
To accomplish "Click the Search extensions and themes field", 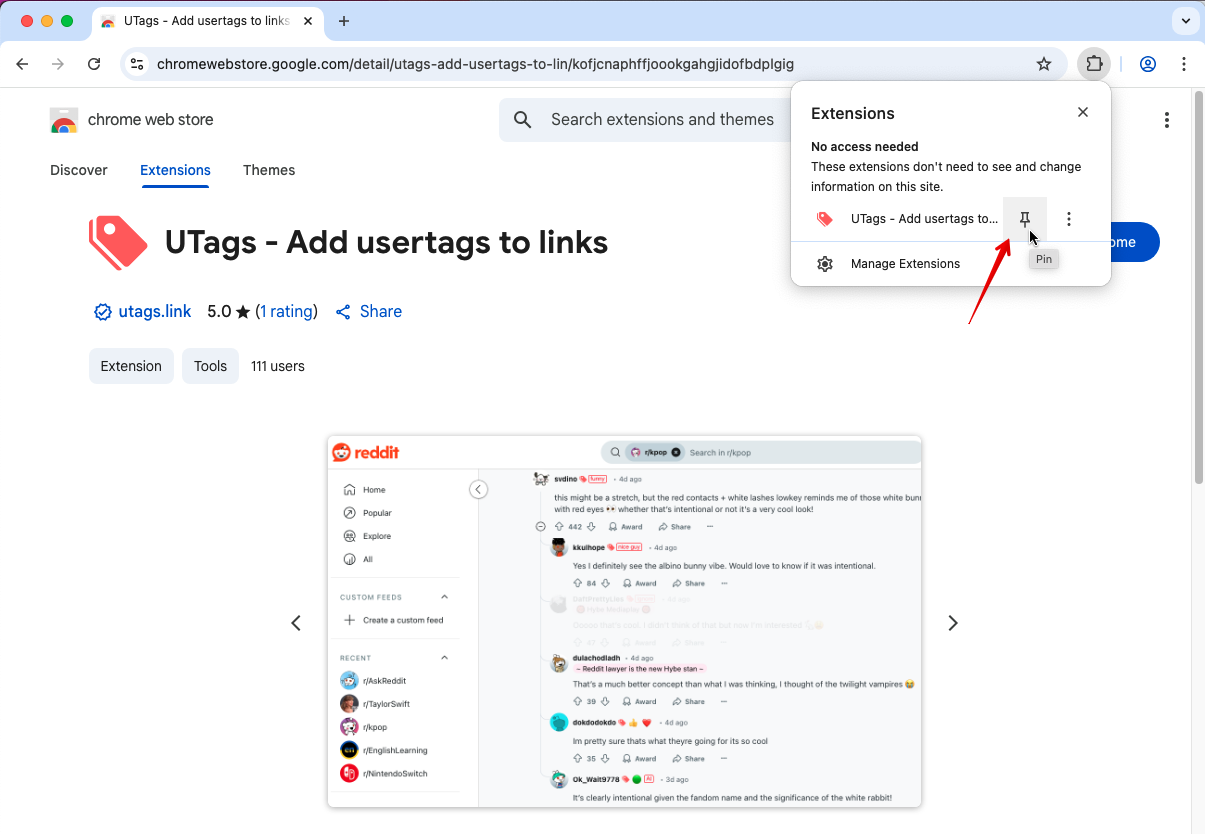I will point(661,120).
